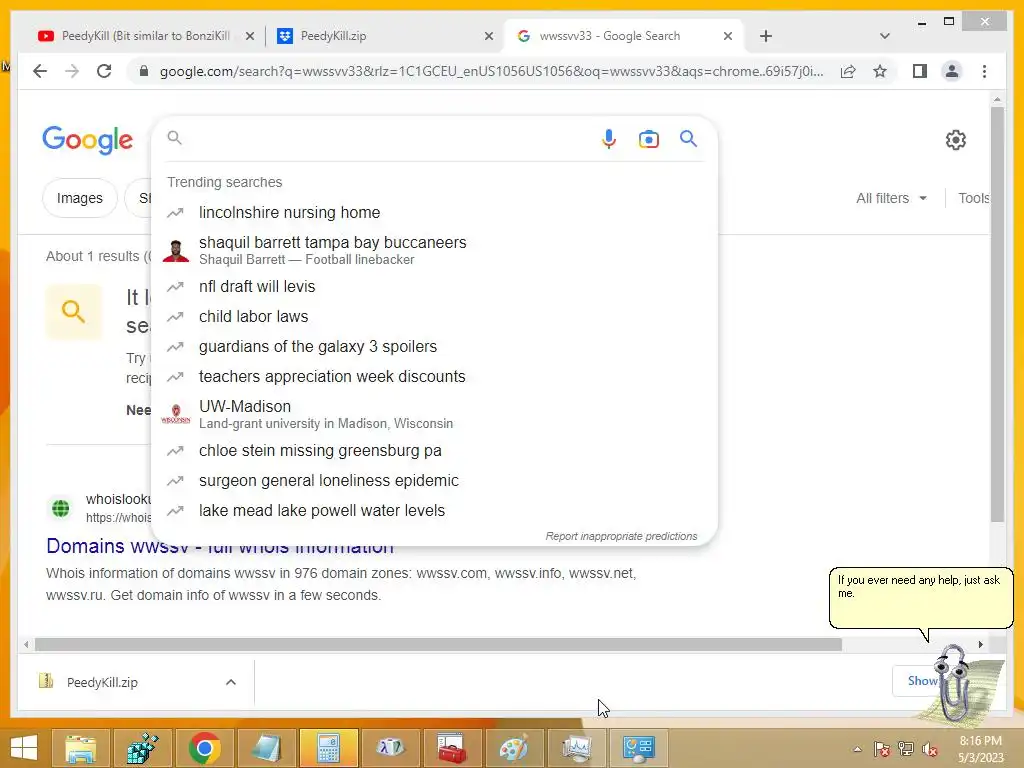The width and height of the screenshot is (1024, 768).
Task: Reload the current Google page
Action: (104, 71)
